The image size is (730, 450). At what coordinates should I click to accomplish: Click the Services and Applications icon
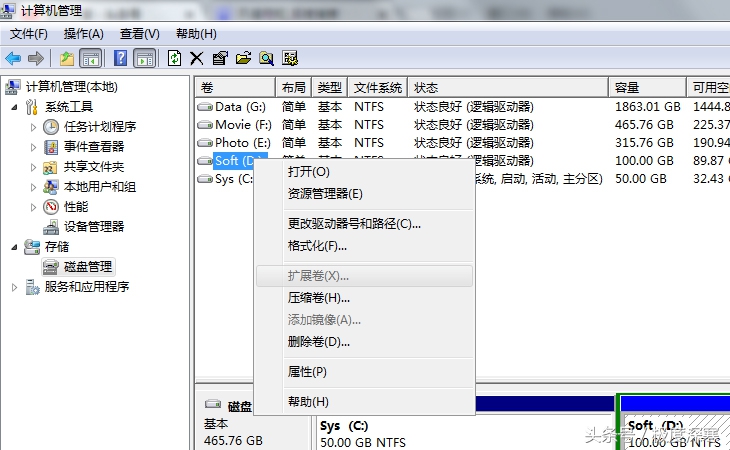click(x=32, y=287)
